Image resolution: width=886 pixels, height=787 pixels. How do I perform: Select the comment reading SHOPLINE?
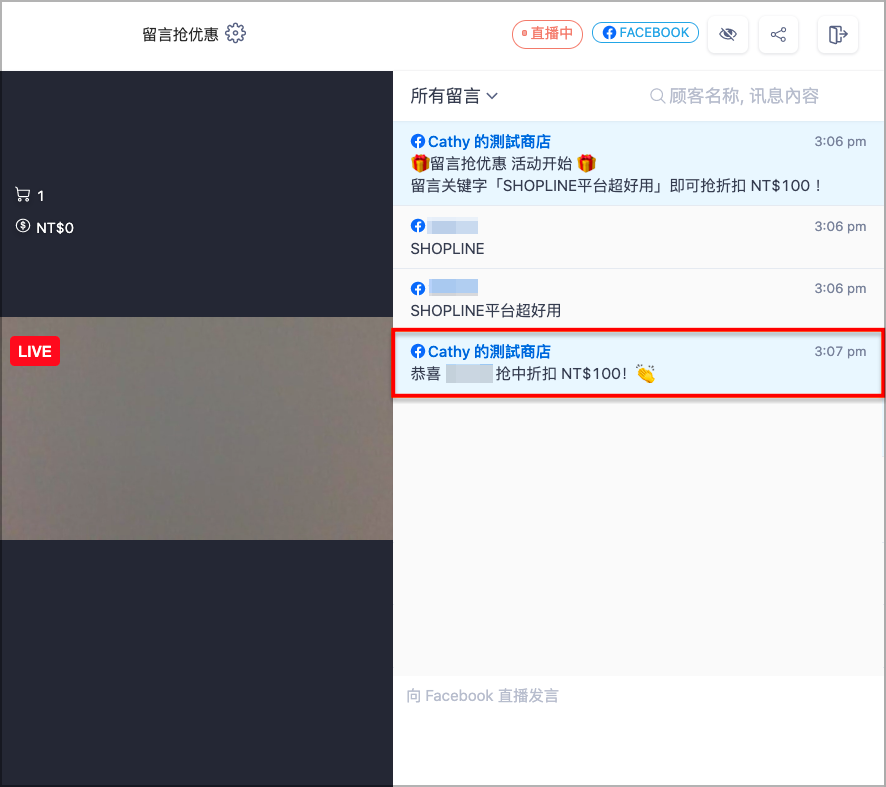tap(639, 237)
